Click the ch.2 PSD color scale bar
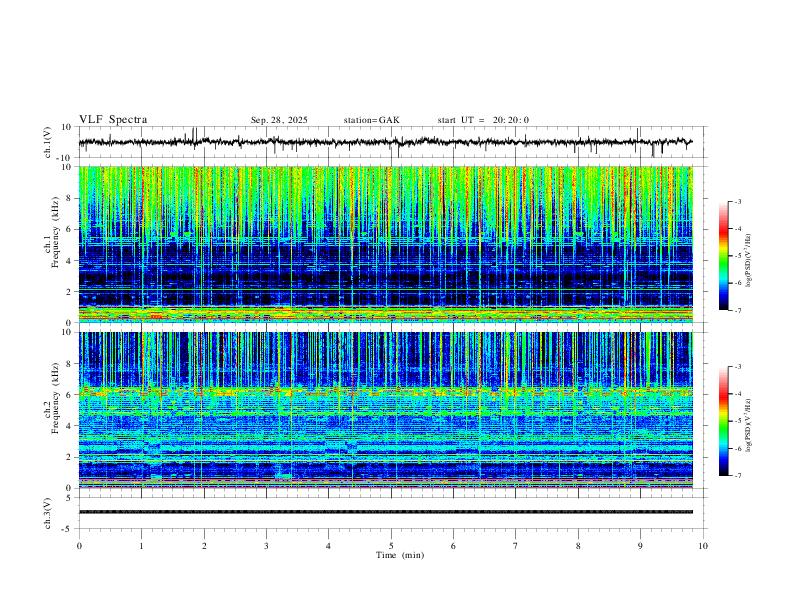This screenshot has width=792, height=612. [x=723, y=421]
